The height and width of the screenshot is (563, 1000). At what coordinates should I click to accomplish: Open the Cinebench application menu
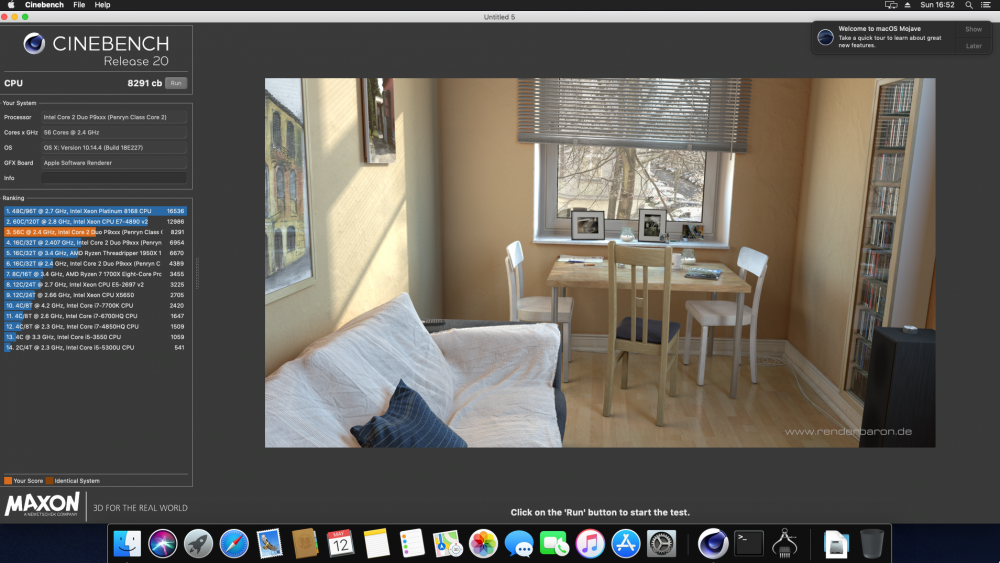tap(44, 4)
